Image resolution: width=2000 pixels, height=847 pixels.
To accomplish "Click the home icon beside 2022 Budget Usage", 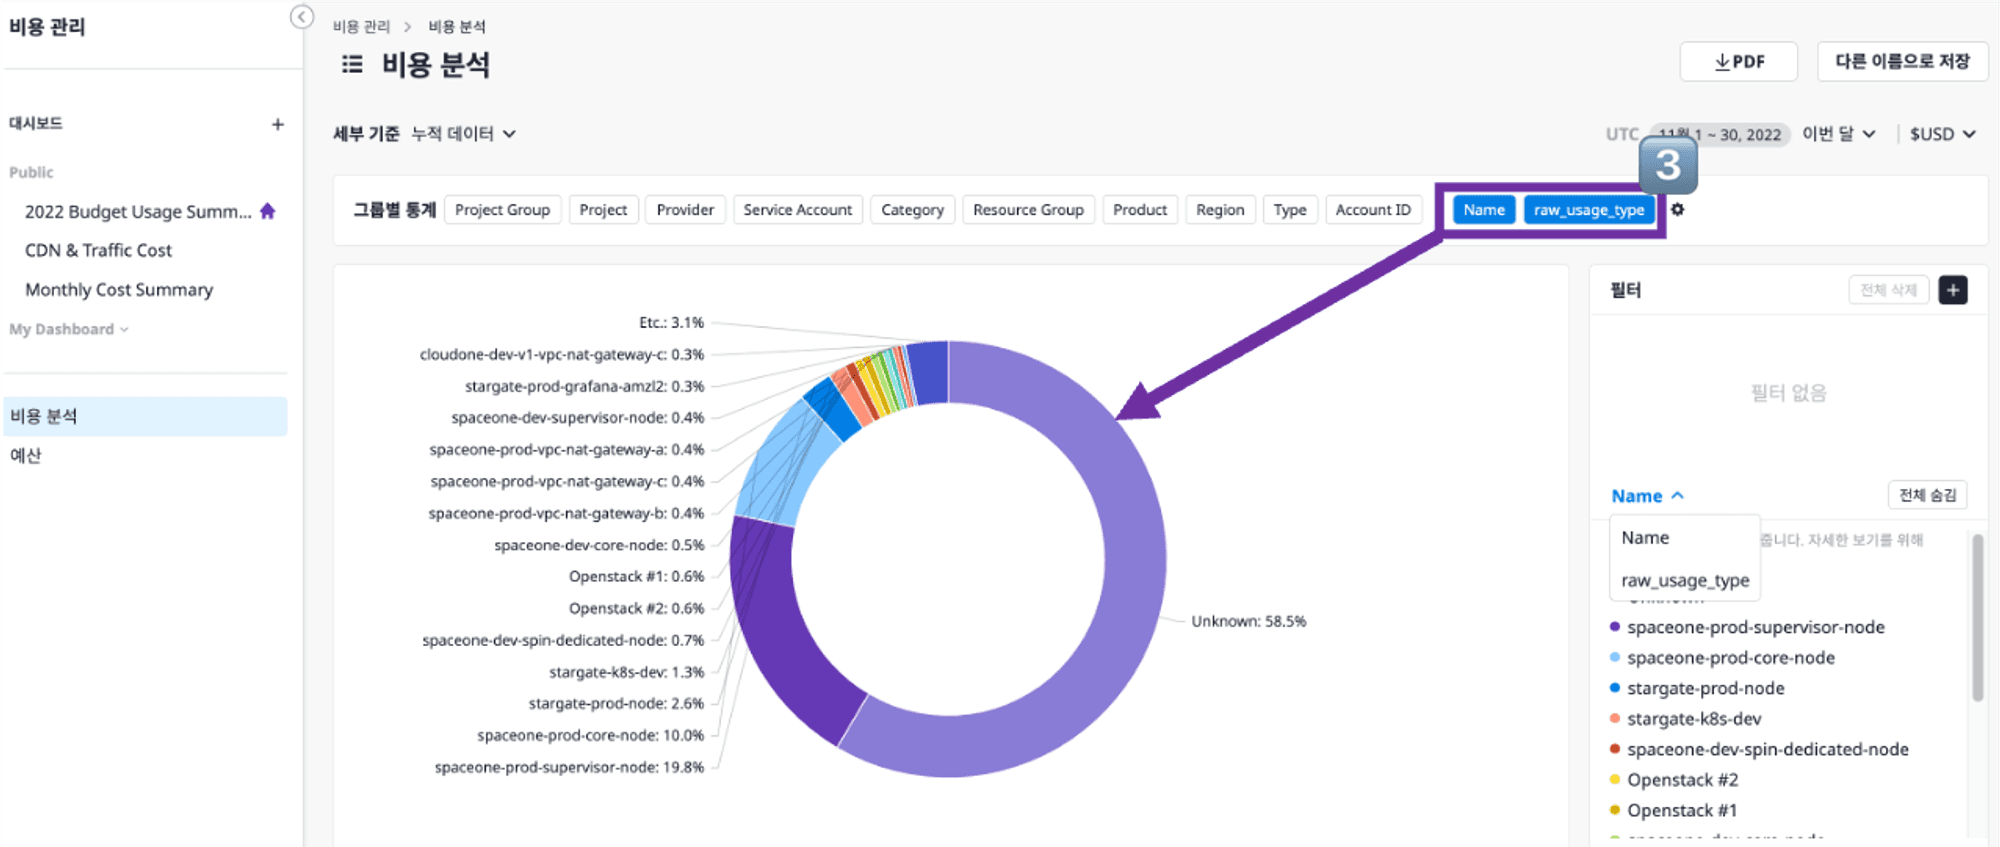I will point(268,211).
